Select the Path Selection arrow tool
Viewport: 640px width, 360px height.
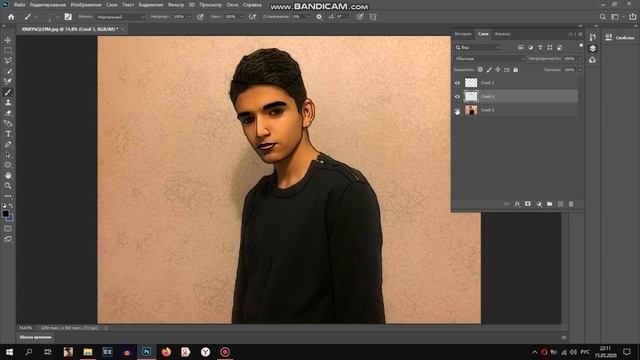8,155
